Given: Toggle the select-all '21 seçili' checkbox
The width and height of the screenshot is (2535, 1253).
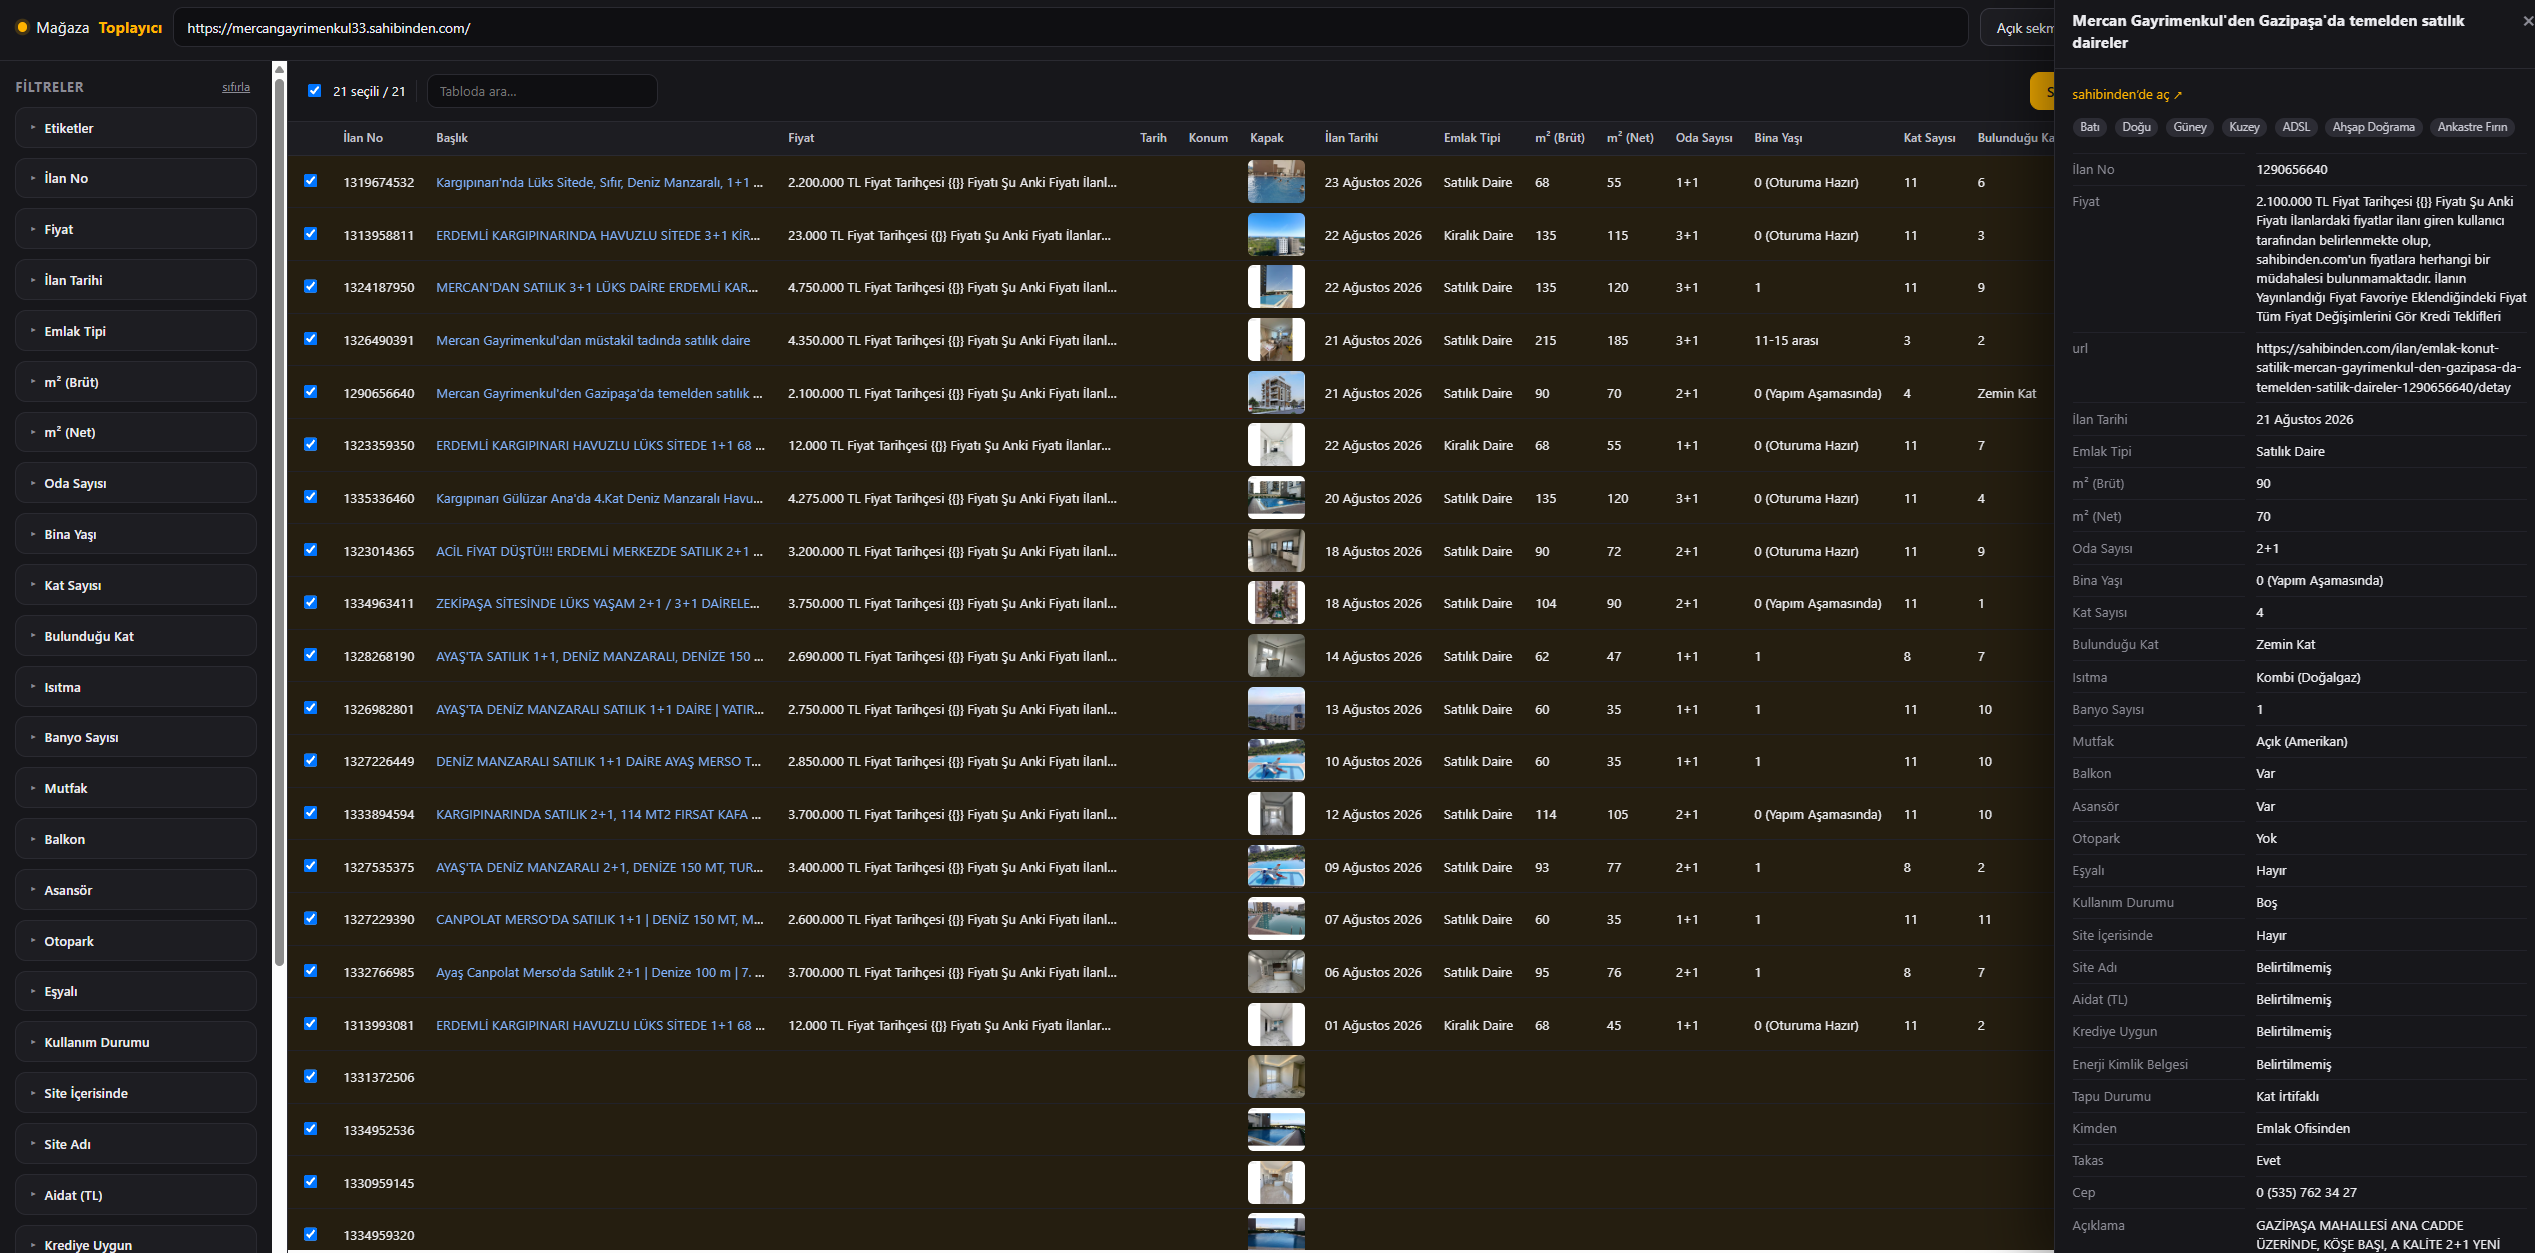Looking at the screenshot, I should pyautogui.click(x=314, y=91).
